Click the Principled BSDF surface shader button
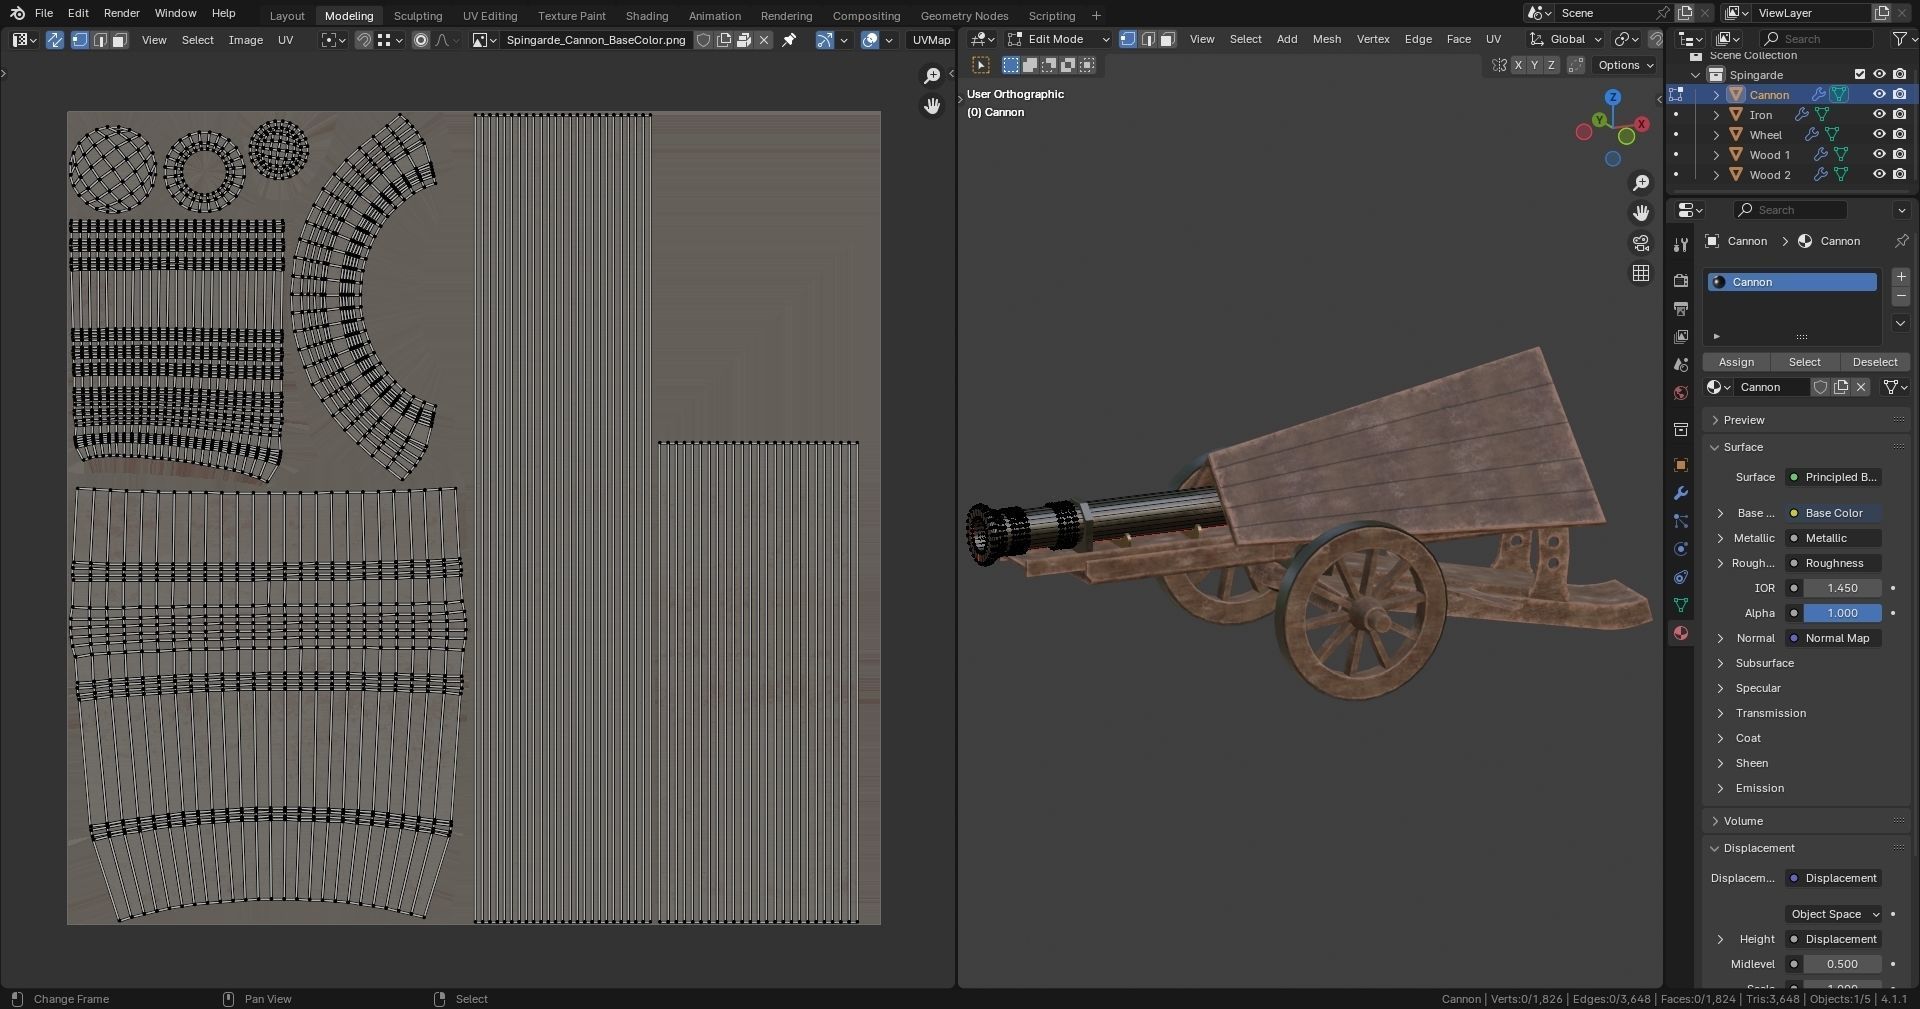1920x1009 pixels. [1834, 477]
